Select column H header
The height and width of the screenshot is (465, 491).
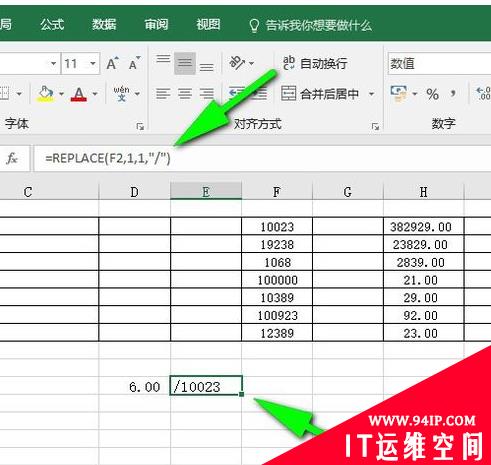coord(424,192)
